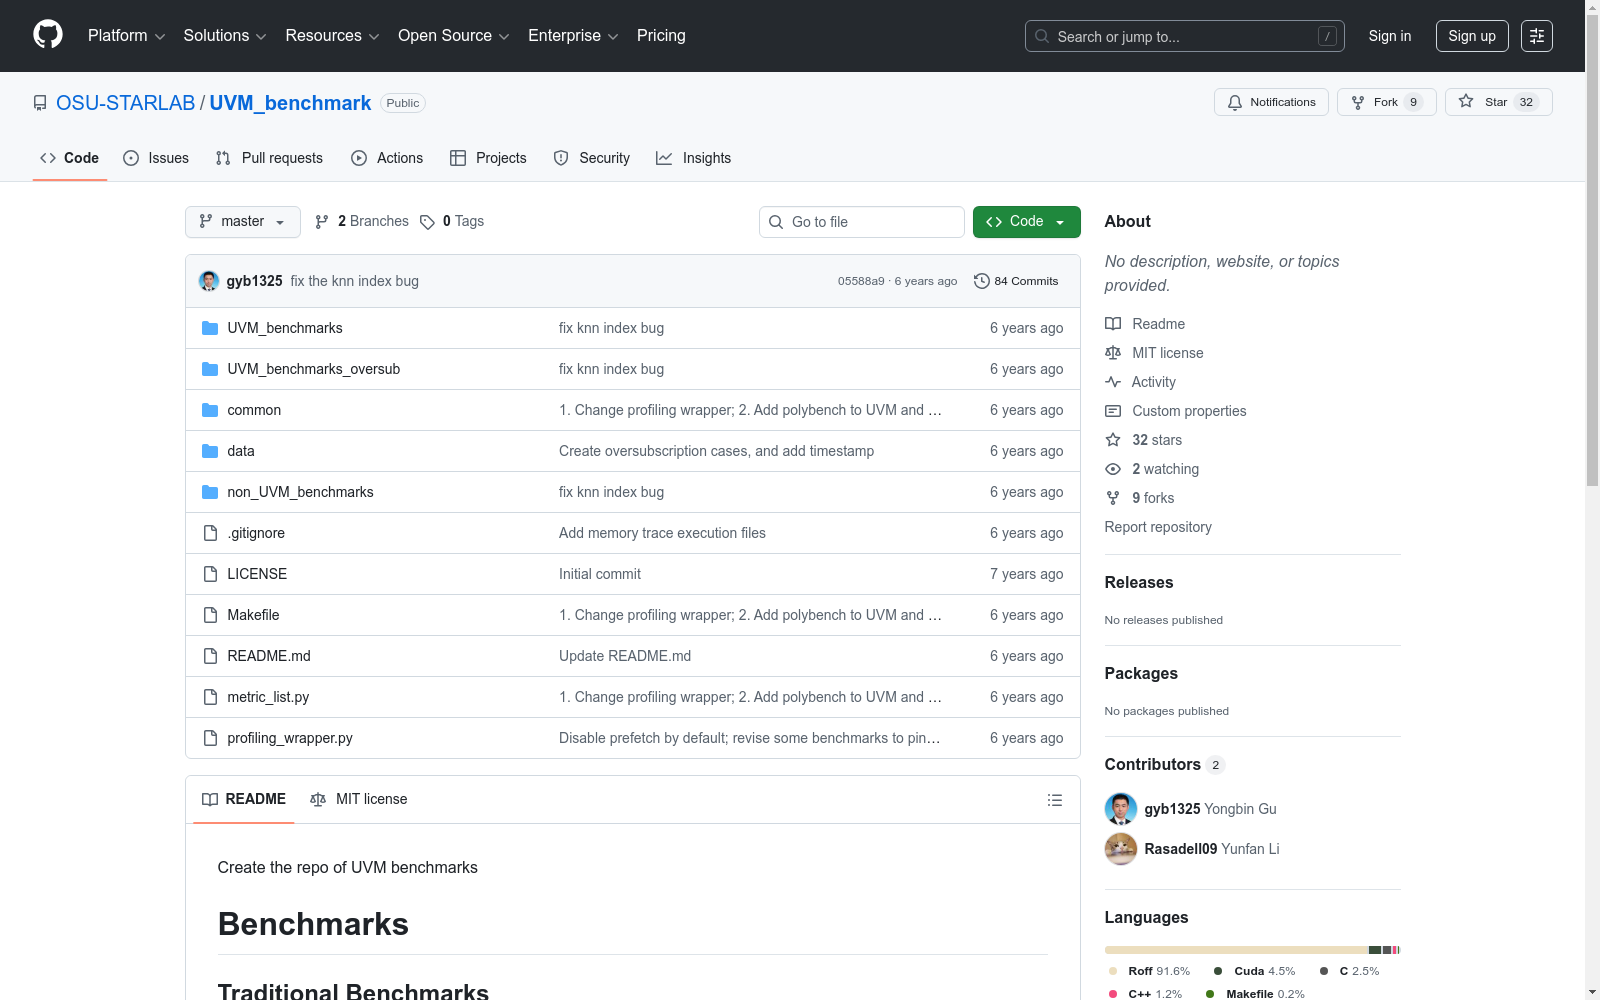Click the UVM_benchmarks_oversub folder icon
Screen dimensions: 1600x1000
click(x=210, y=369)
